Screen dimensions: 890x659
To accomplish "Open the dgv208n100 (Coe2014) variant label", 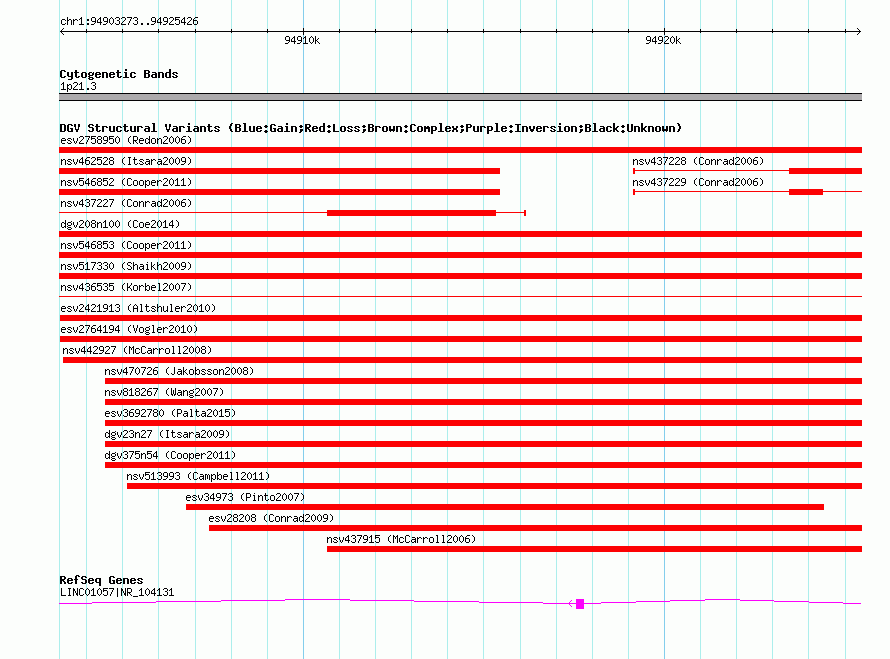I will tap(120, 224).
